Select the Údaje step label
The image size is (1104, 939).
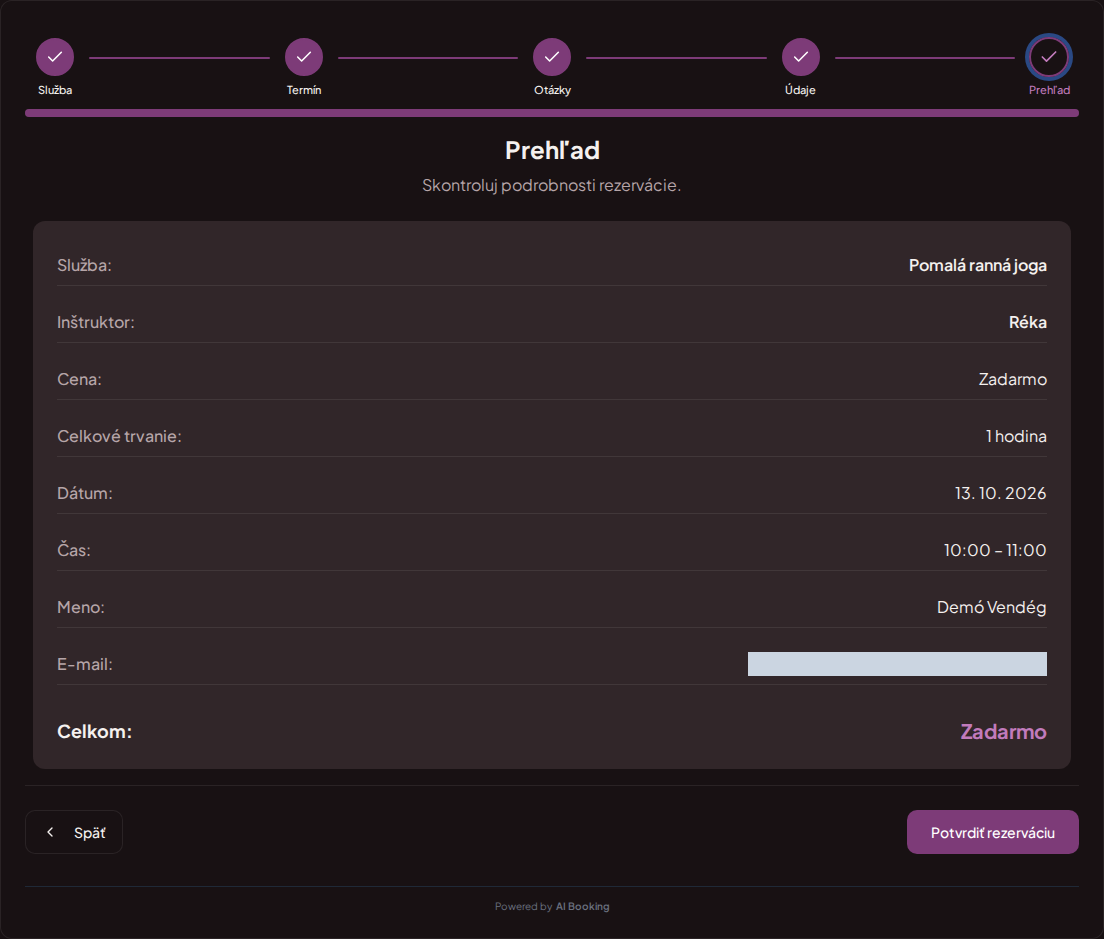pos(801,90)
